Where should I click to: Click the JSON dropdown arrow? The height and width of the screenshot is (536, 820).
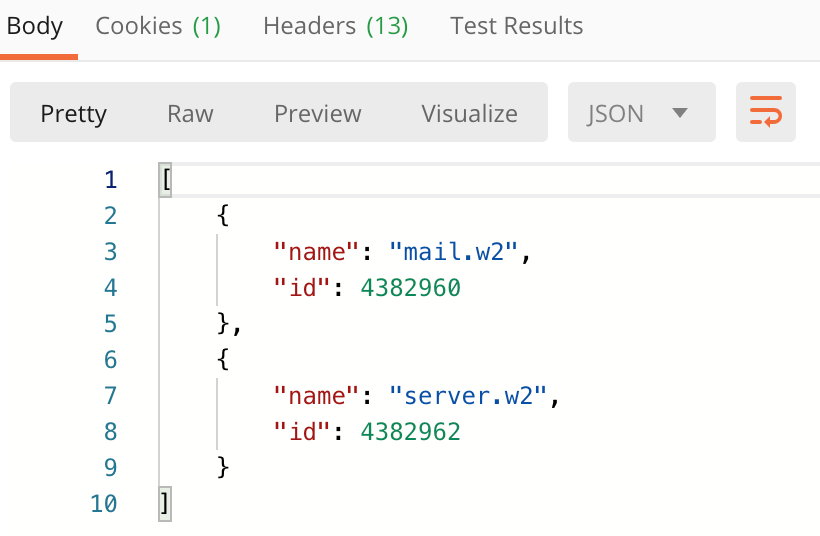(679, 113)
